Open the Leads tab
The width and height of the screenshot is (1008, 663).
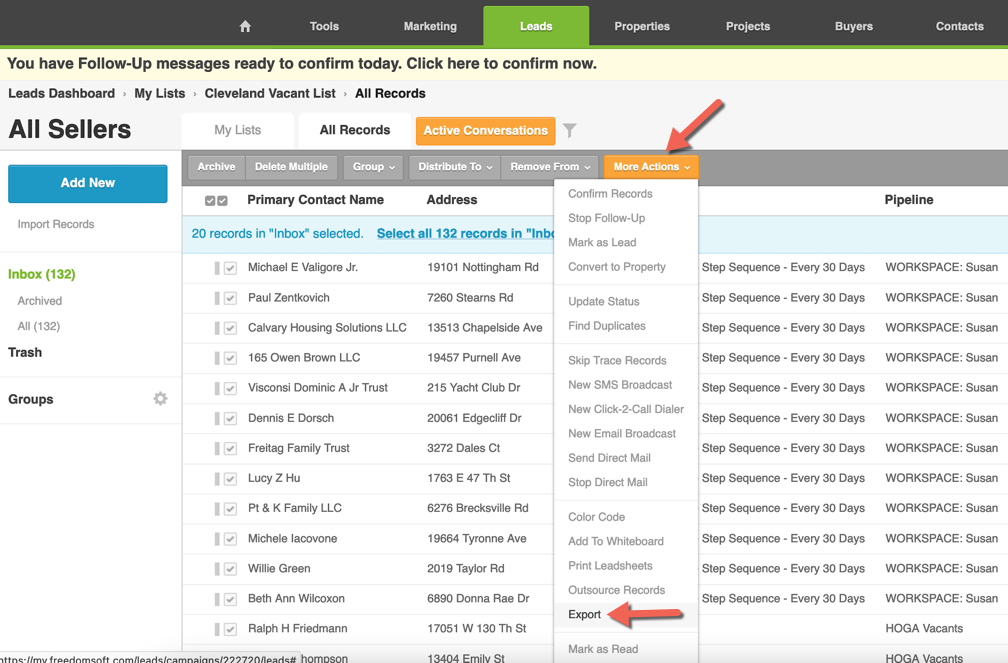point(536,26)
